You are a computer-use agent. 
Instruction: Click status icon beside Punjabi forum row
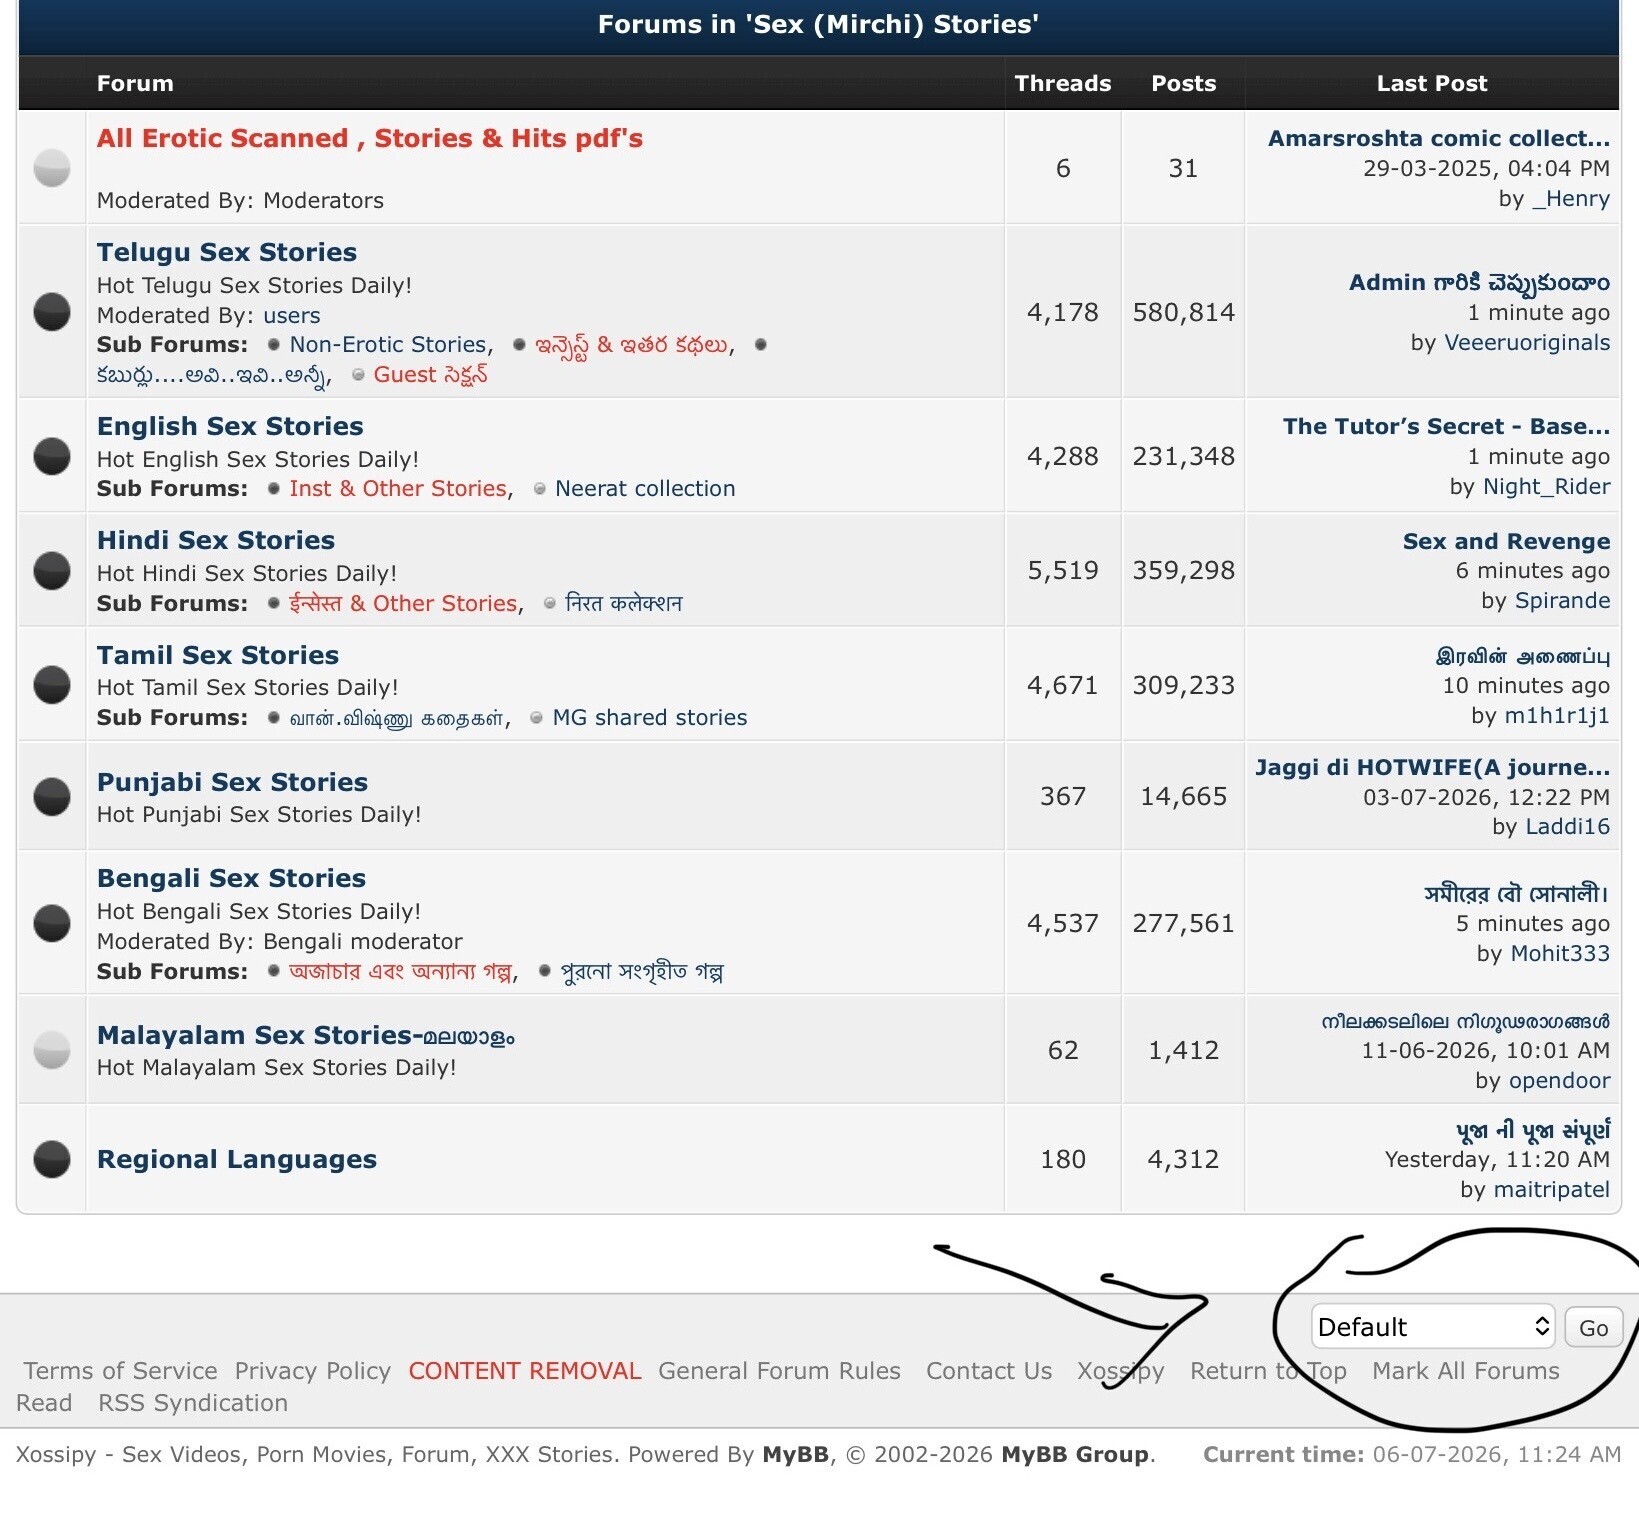[52, 796]
